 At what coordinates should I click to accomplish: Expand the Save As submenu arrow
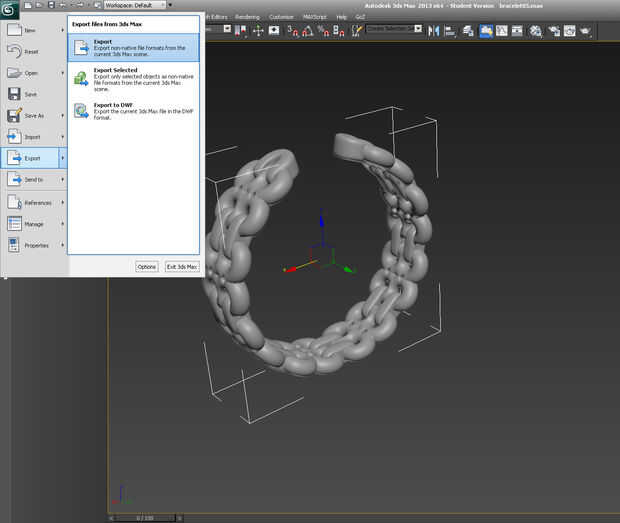click(x=62, y=115)
